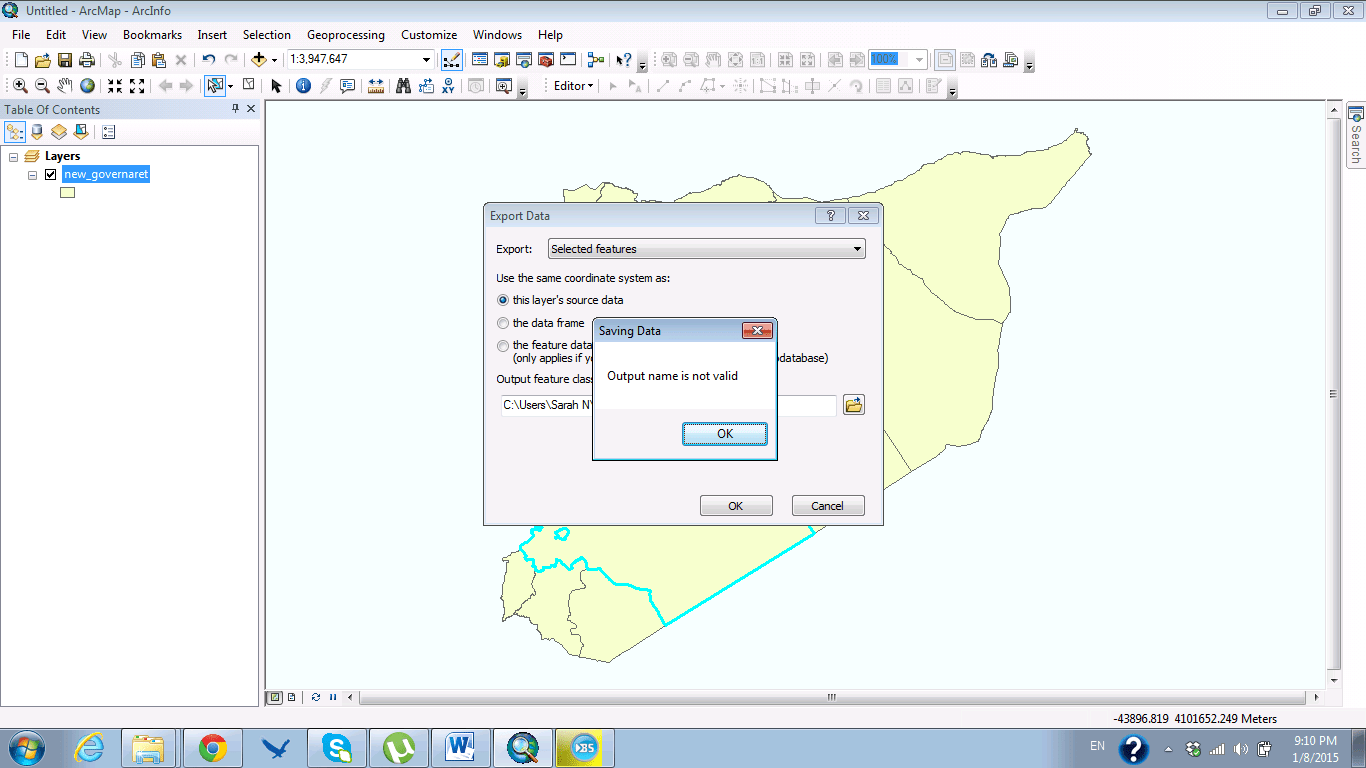Switch to Data View button at map bottom

[x=275, y=697]
